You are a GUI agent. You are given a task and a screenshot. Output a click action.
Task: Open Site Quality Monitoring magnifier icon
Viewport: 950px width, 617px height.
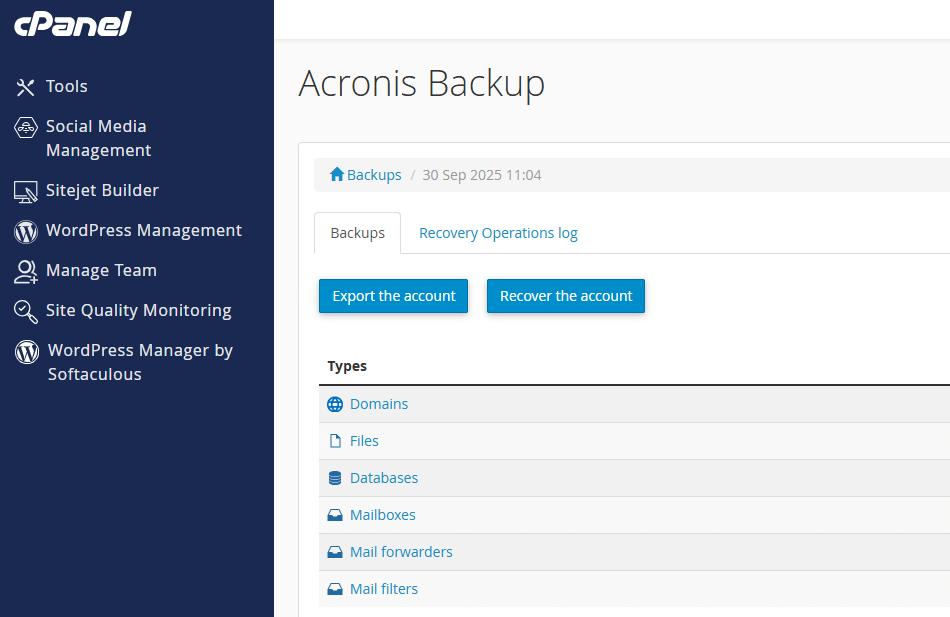click(26, 311)
